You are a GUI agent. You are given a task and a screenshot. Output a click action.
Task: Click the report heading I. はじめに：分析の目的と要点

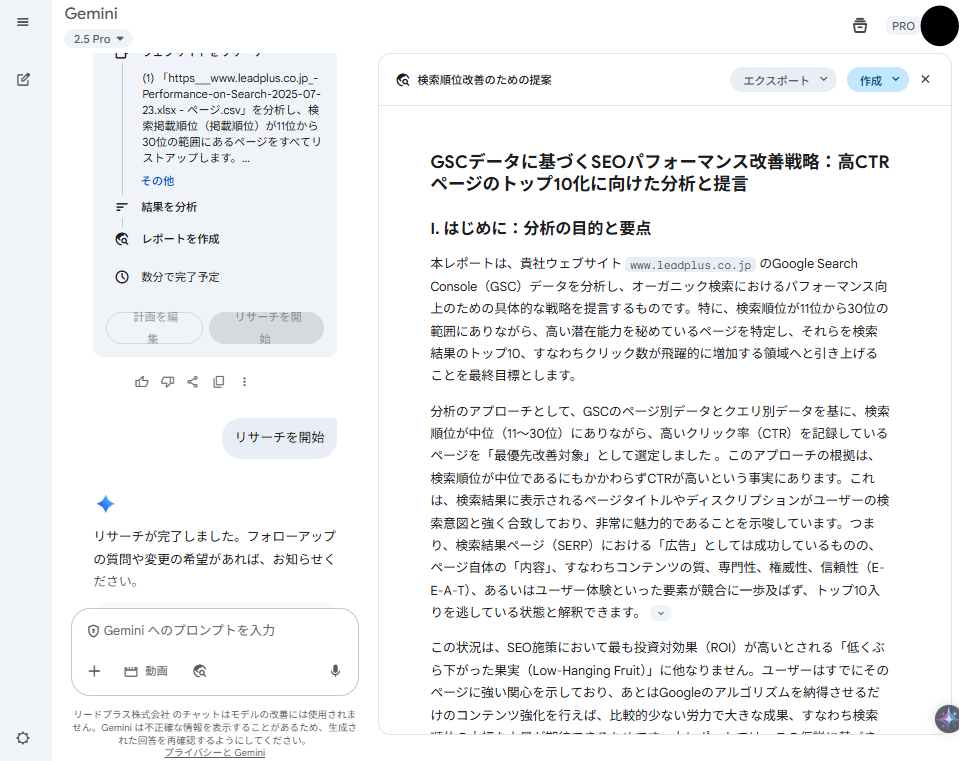[540, 228]
